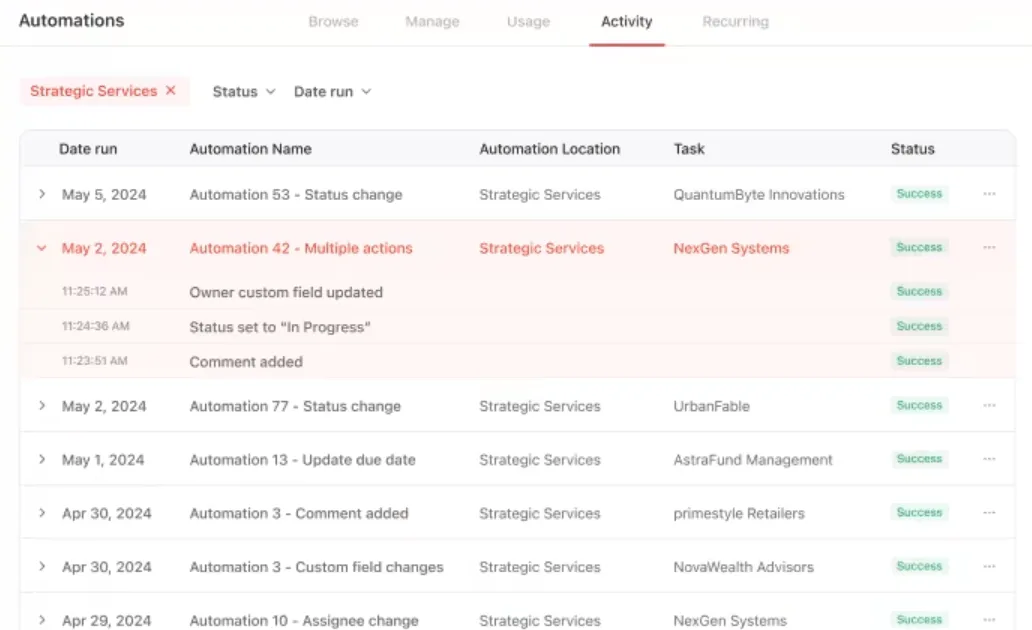Expand the Automation 13 Update due date row
Image resolution: width=1032 pixels, height=630 pixels.
tap(41, 459)
